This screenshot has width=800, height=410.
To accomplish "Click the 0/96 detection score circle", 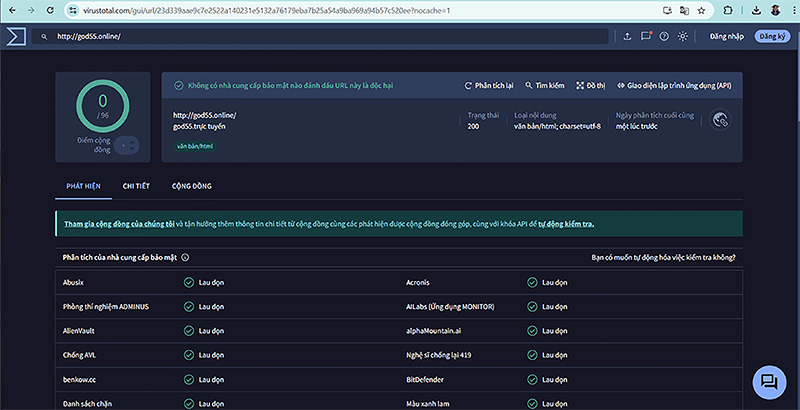I will 103,106.
